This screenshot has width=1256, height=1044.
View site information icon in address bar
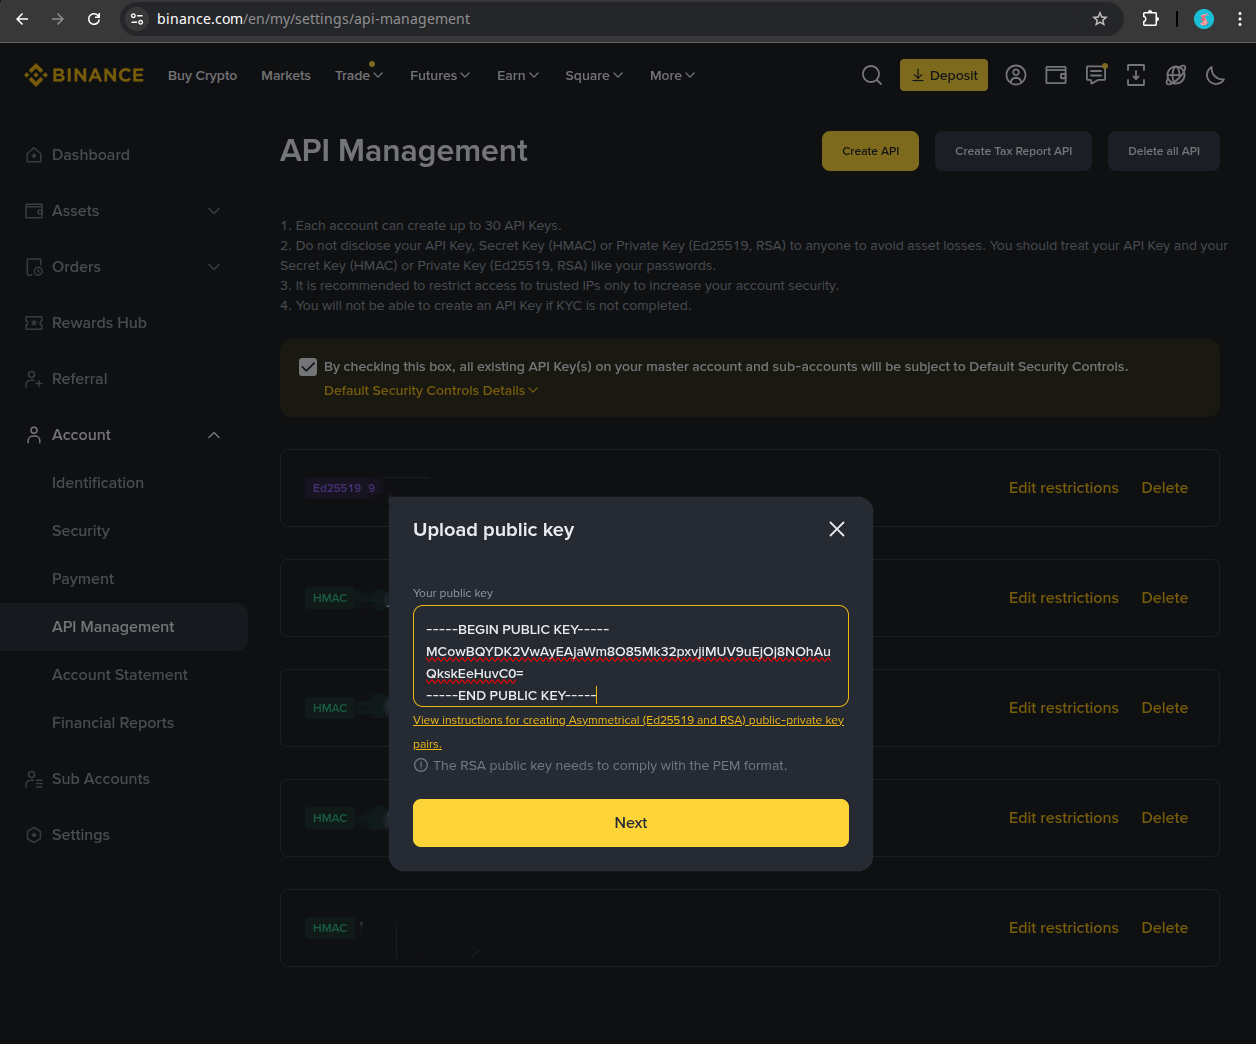[138, 19]
